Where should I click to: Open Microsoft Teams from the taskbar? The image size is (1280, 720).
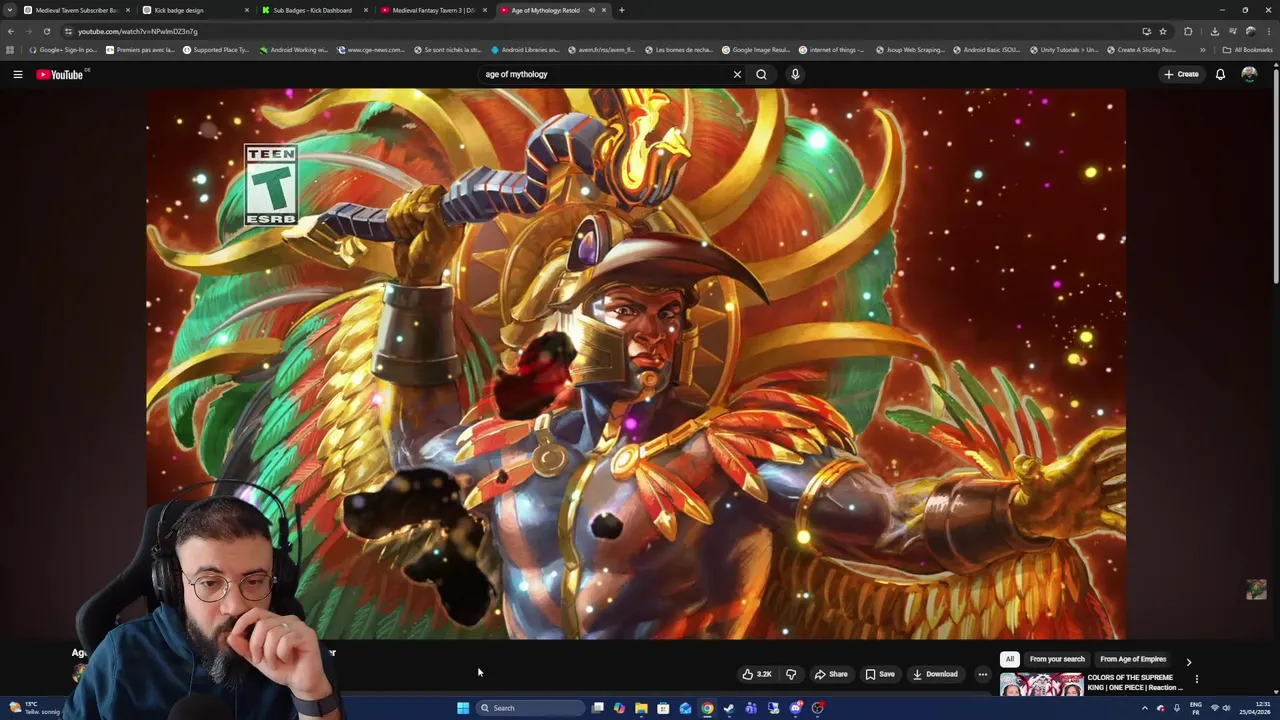pyautogui.click(x=751, y=708)
